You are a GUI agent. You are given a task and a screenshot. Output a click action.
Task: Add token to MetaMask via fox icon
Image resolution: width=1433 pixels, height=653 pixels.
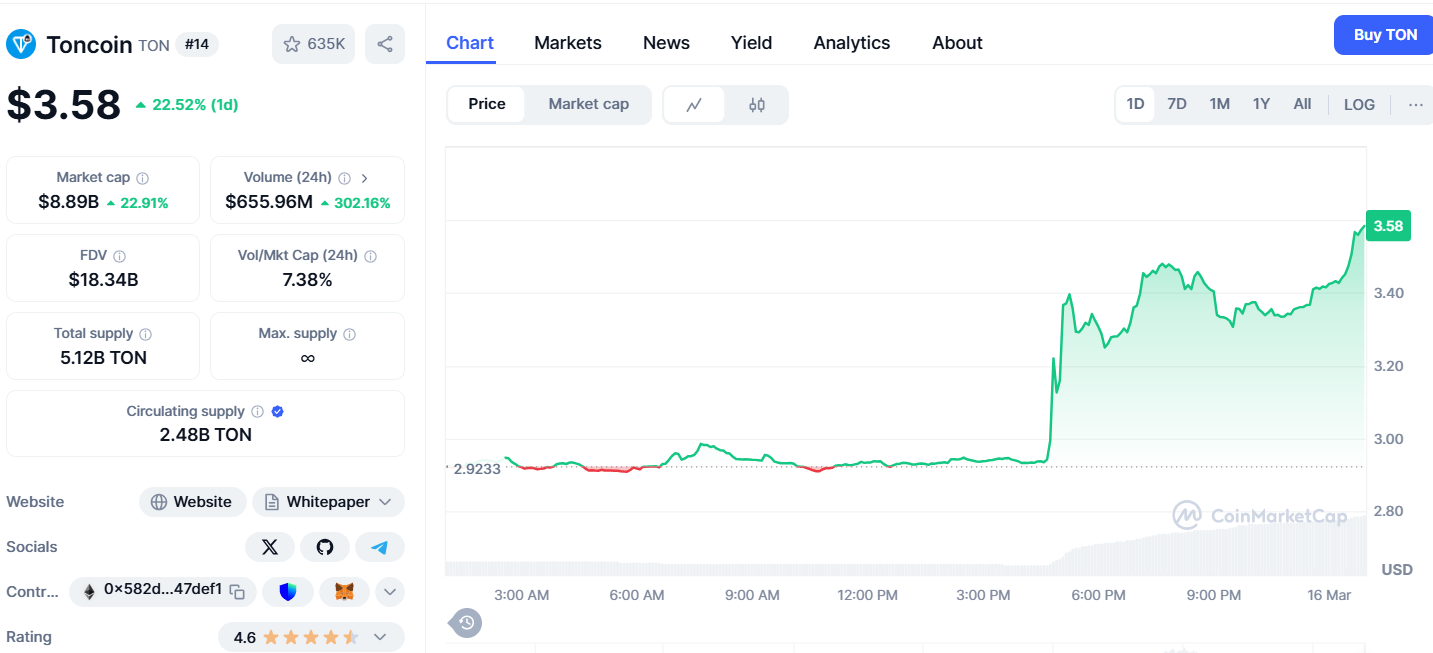[344, 592]
